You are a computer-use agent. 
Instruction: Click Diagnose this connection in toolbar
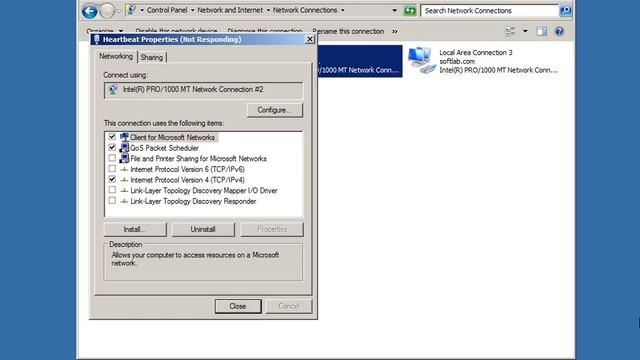(264, 31)
